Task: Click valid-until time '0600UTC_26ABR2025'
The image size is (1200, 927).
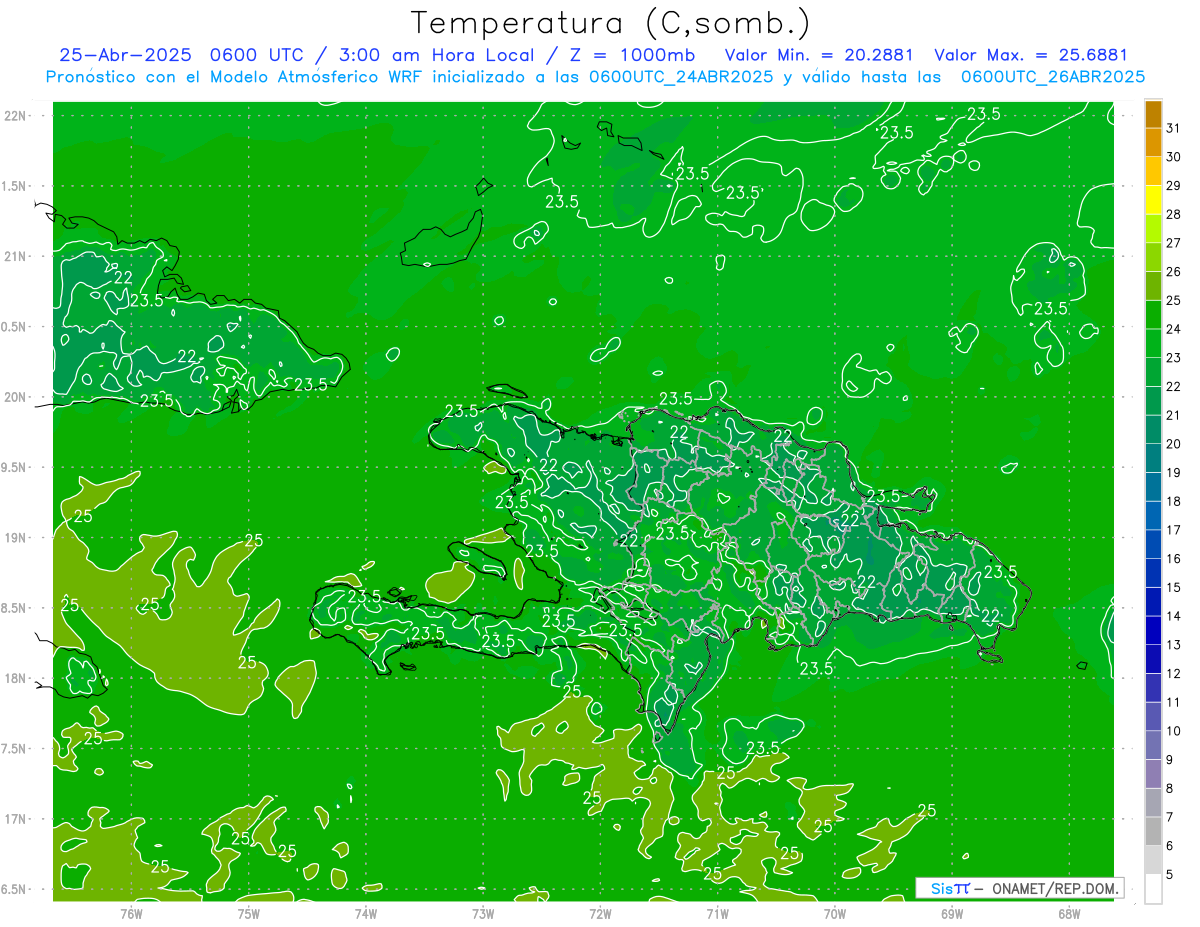Action: [x=1053, y=77]
